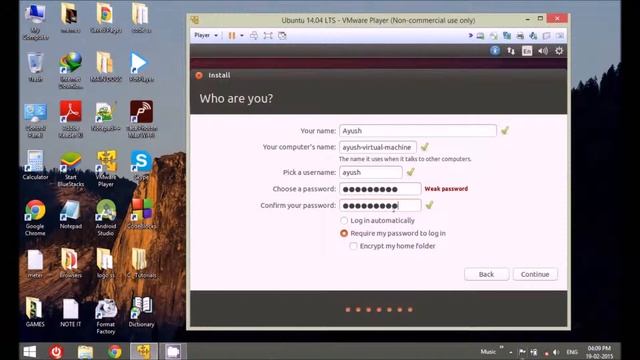
Task: Click the sound card device icon in VMware toolbar
Action: 533,36
